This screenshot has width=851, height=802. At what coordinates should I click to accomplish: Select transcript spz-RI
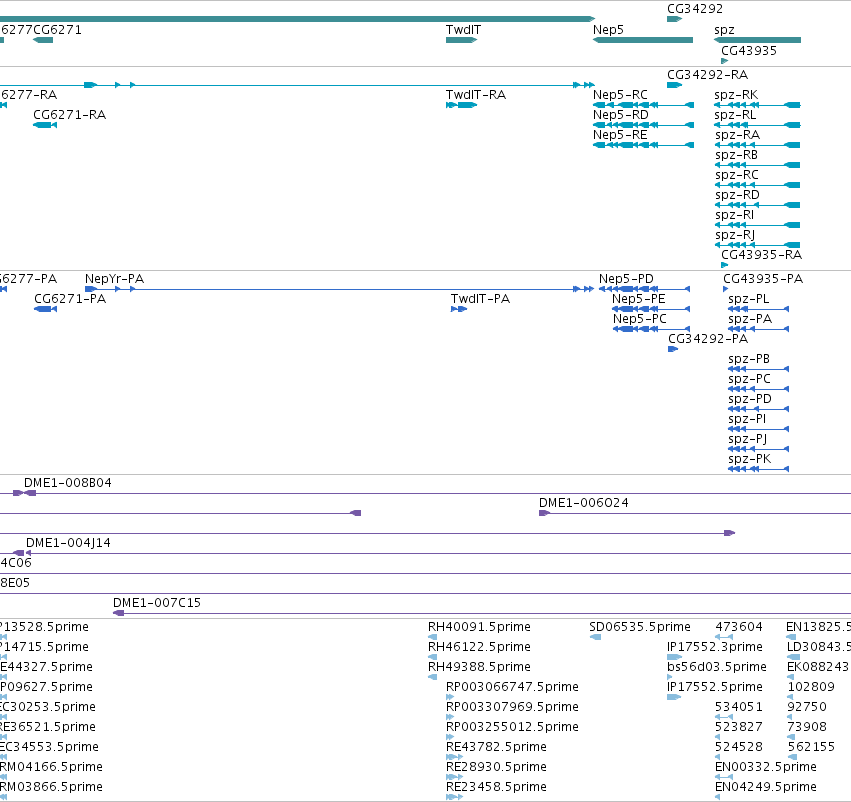click(758, 225)
